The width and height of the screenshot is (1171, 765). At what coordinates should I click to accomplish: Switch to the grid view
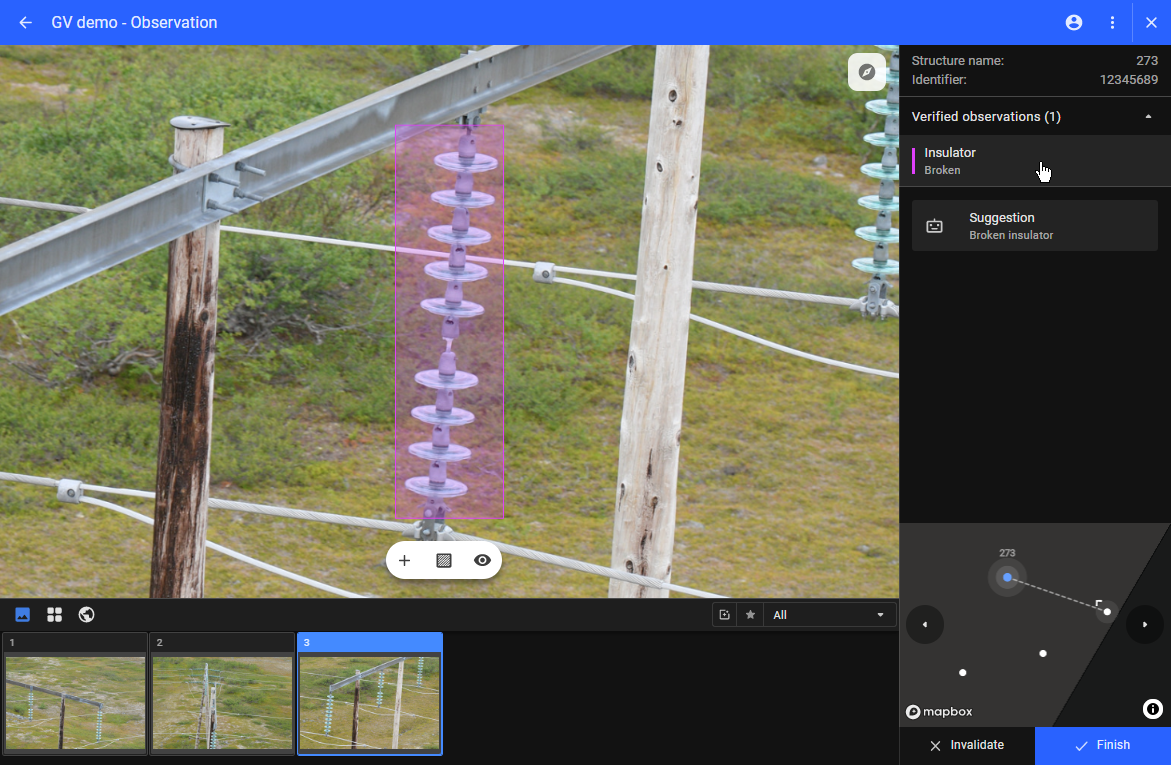[x=54, y=615]
